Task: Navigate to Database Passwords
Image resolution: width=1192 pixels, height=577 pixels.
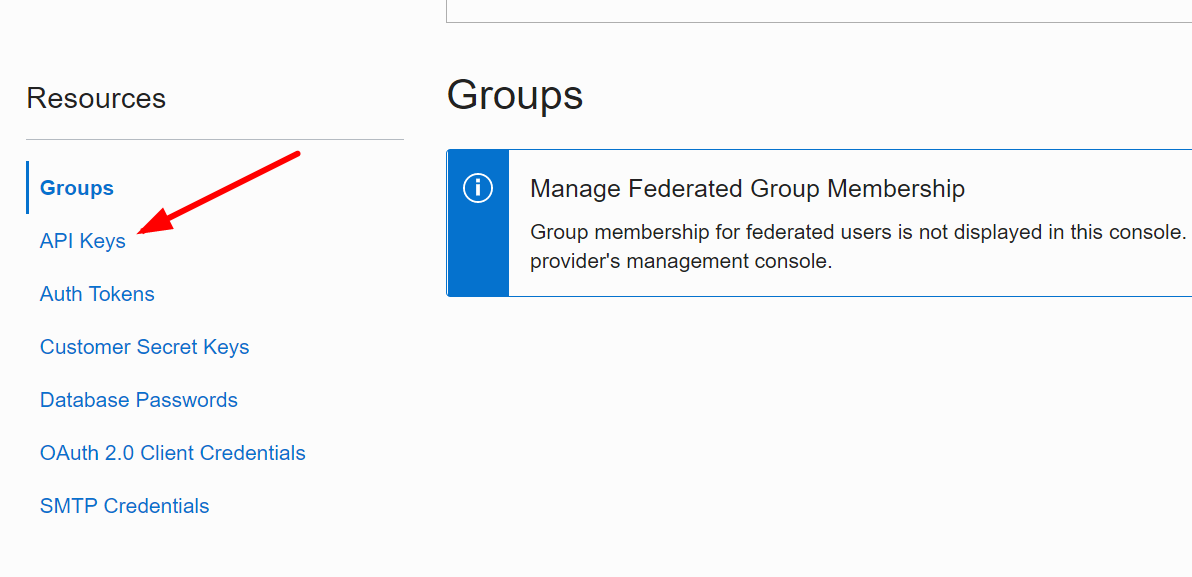Action: [x=139, y=400]
